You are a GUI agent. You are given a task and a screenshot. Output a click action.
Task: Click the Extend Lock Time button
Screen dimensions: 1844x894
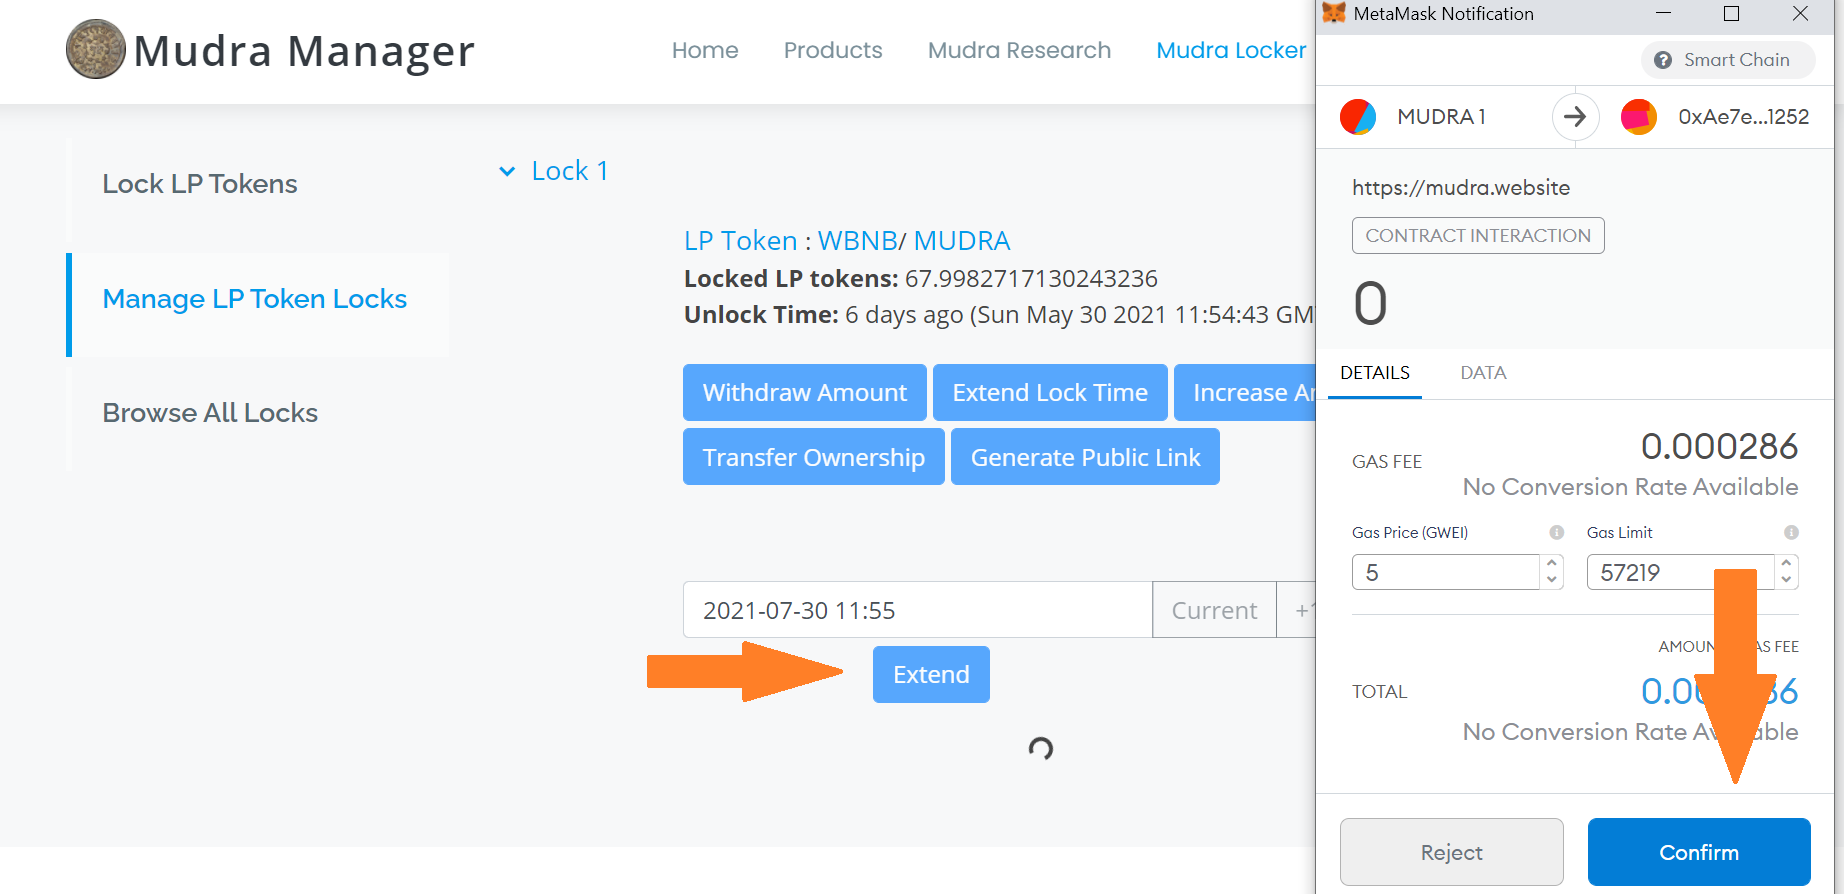1050,392
